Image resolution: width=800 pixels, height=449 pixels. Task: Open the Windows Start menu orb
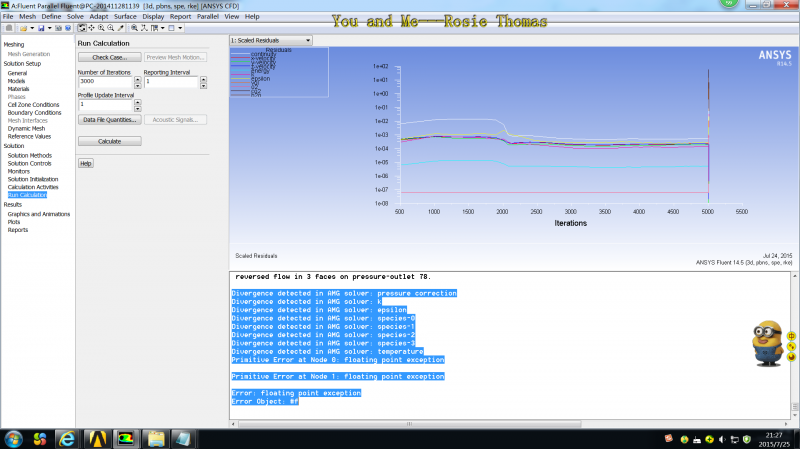coord(14,438)
